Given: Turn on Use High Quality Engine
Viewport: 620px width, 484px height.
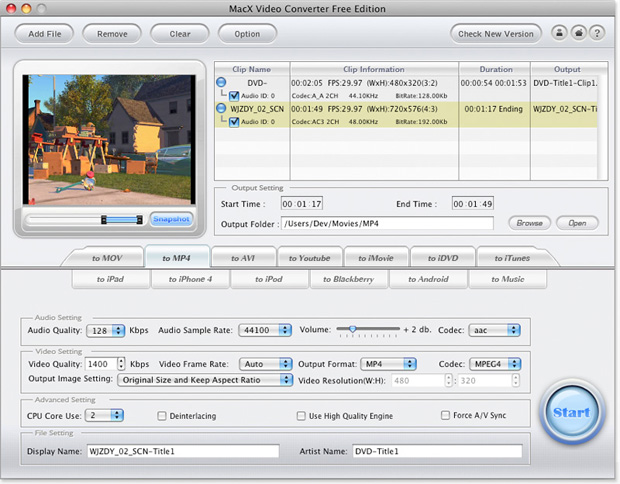Looking at the screenshot, I should coord(301,415).
